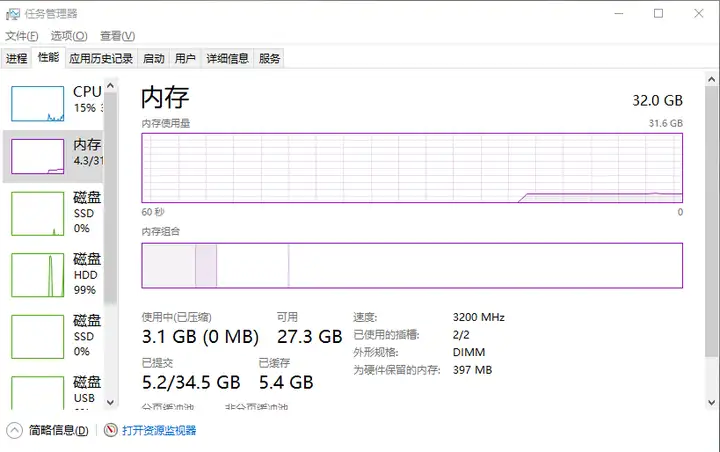Click the memory composition (内存组合) bar
Image resolution: width=720 pixels, height=452 pixels.
point(412,265)
